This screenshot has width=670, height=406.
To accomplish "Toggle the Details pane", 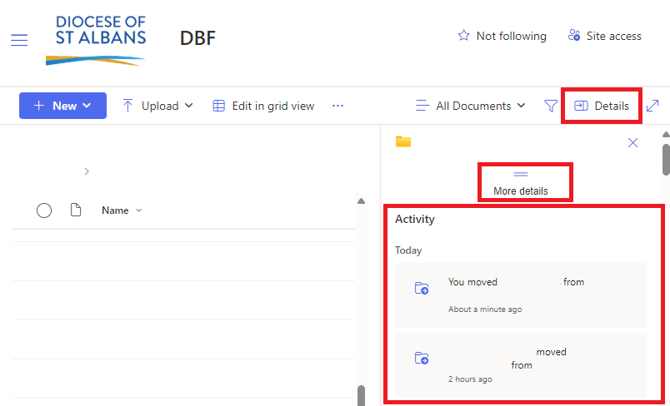I will (602, 106).
